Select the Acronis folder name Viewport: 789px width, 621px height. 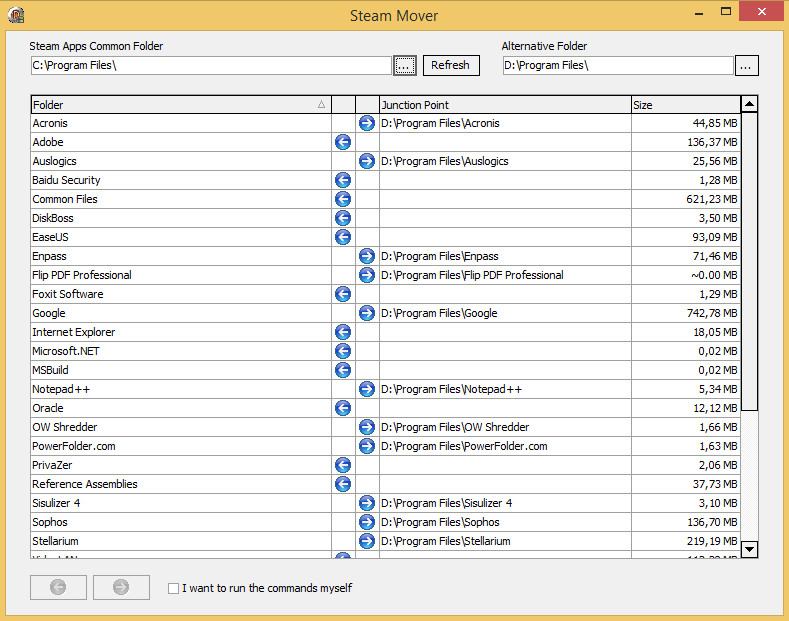[x=50, y=123]
